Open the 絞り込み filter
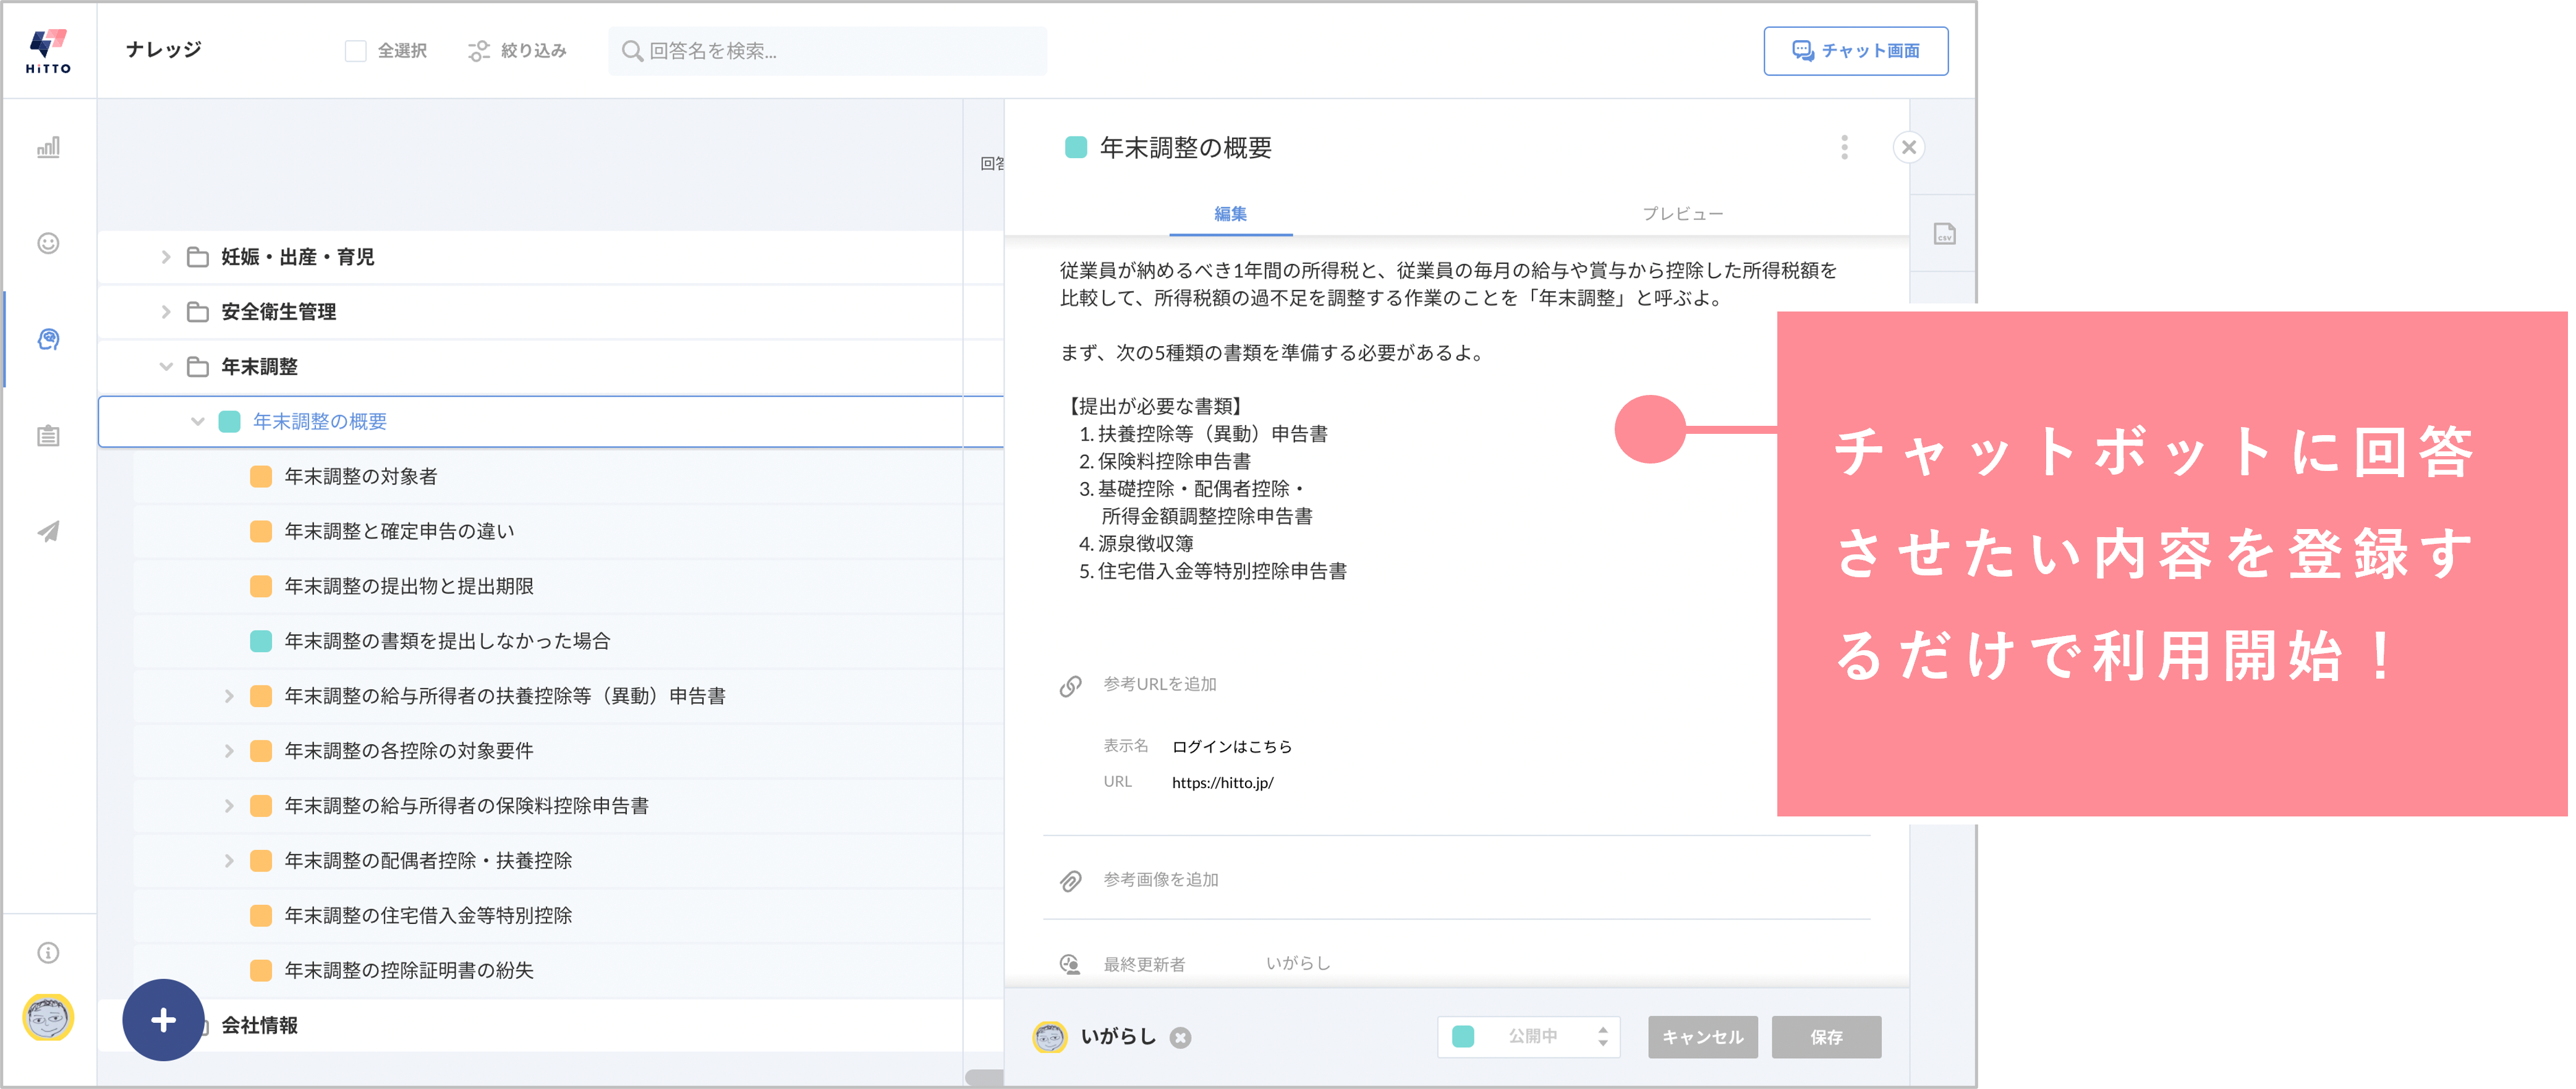 (517, 51)
